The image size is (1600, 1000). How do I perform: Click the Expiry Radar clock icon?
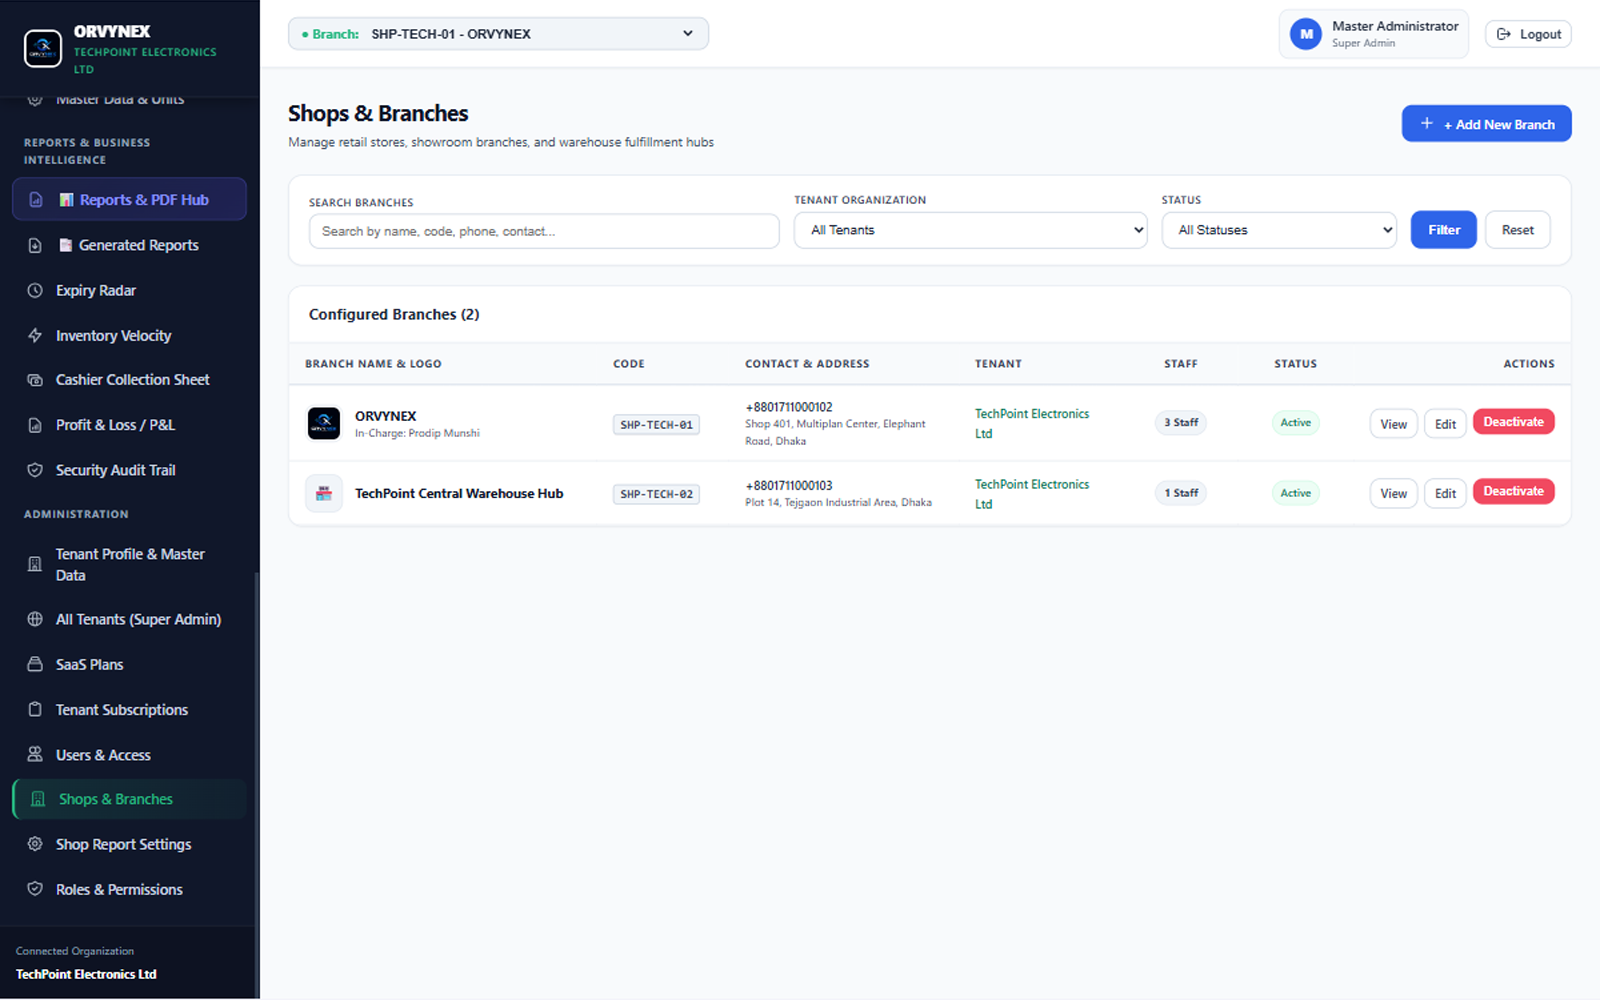[x=35, y=290]
